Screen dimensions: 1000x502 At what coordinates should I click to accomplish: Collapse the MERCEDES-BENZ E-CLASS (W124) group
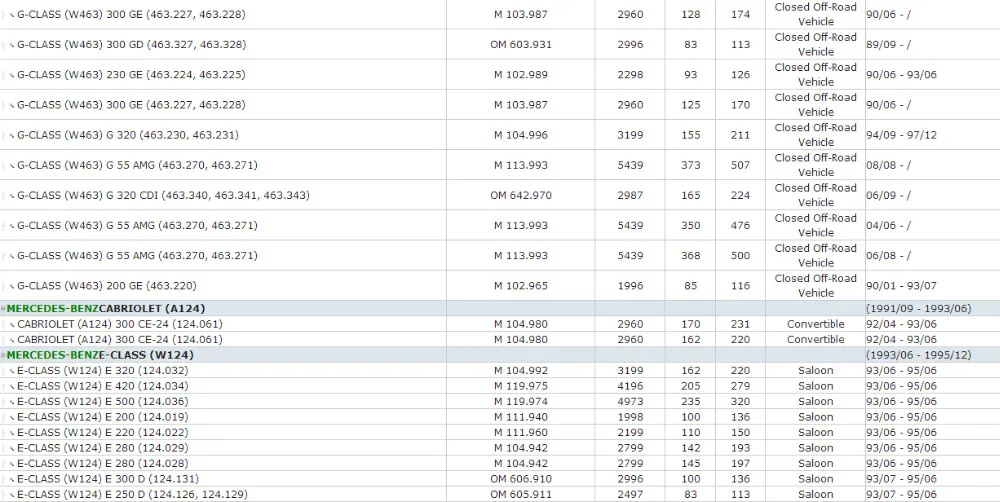(x=3, y=355)
